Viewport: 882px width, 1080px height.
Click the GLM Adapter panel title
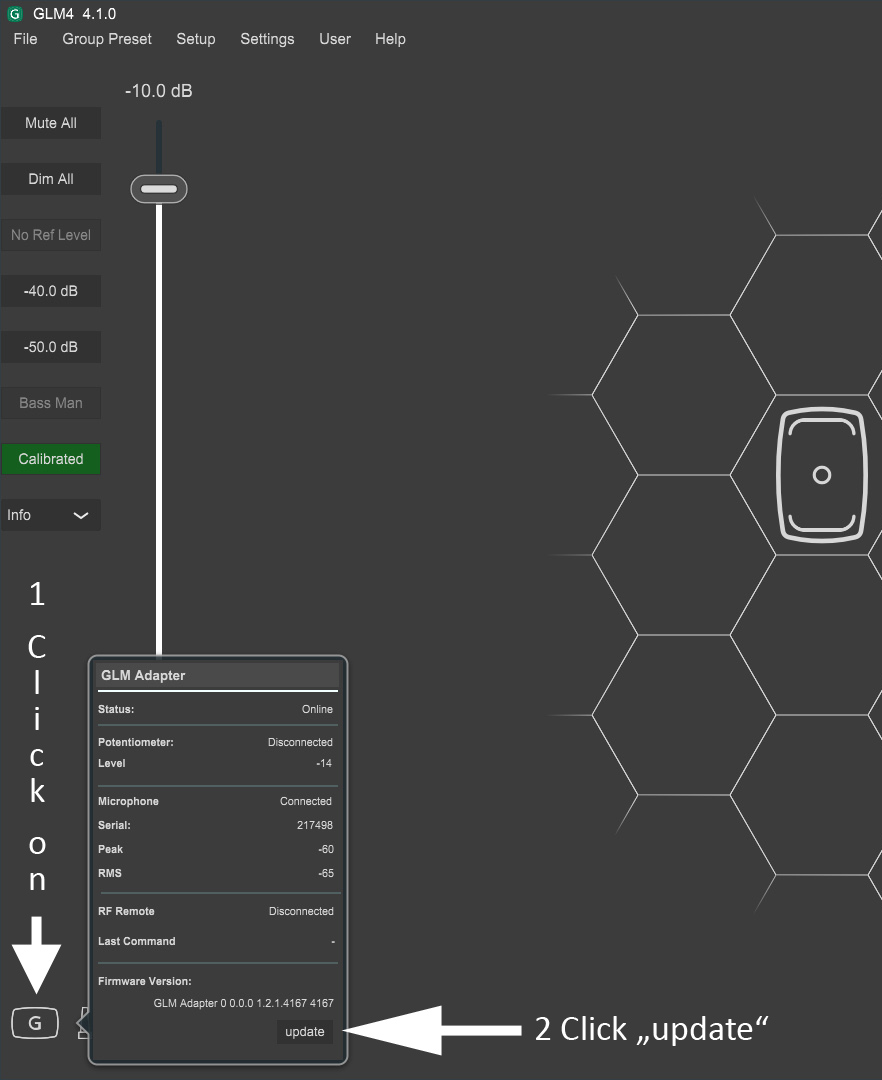[x=143, y=676]
